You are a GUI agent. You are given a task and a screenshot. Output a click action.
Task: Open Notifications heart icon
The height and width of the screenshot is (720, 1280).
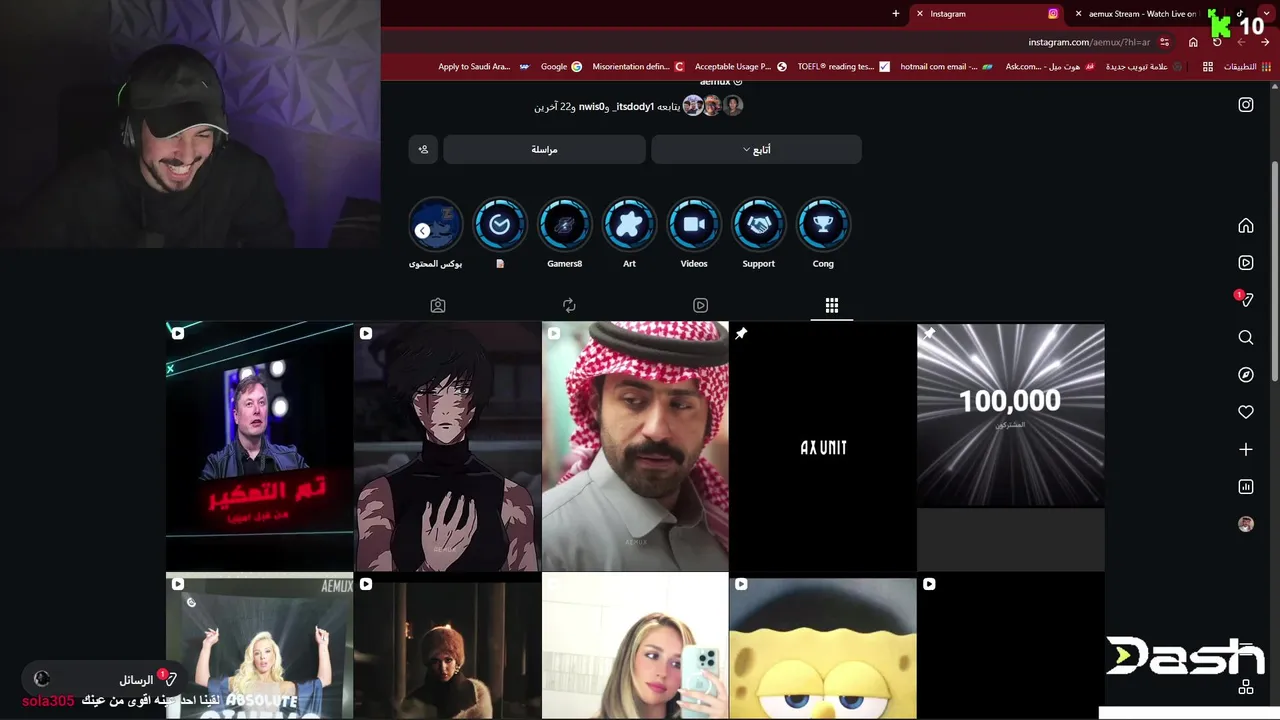pos(1246,412)
